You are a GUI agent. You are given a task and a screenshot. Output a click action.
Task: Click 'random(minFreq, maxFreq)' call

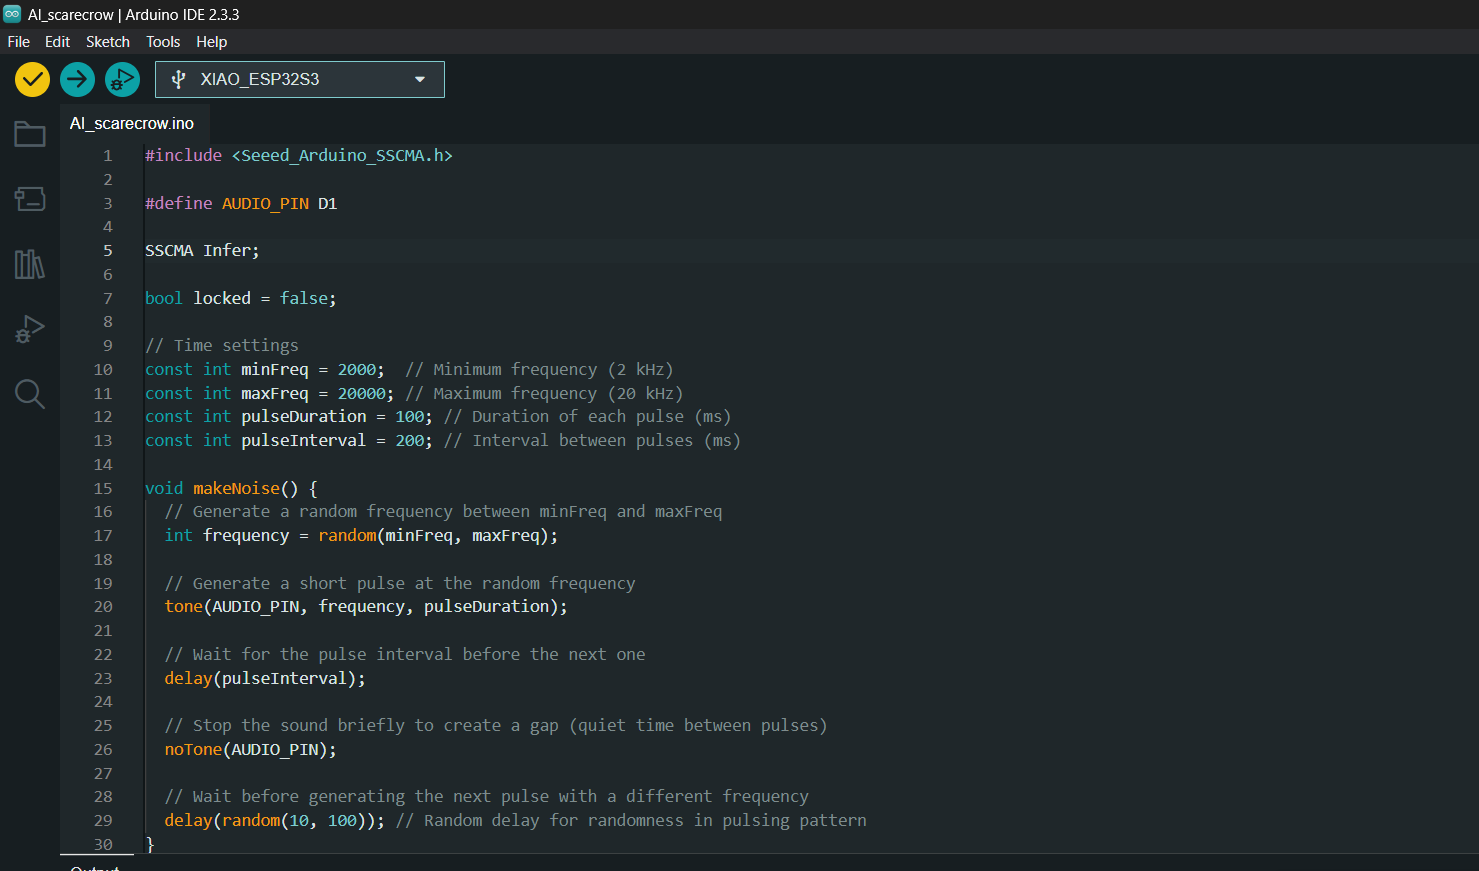434,535
